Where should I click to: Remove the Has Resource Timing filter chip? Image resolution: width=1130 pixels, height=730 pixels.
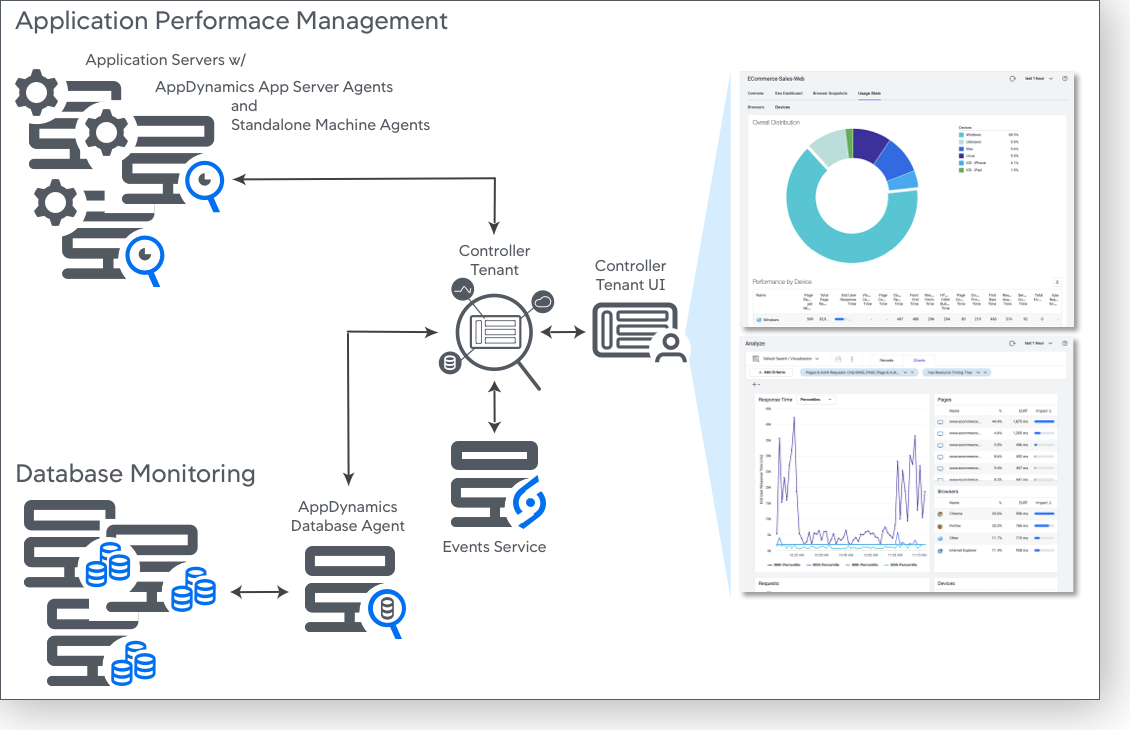click(x=985, y=373)
